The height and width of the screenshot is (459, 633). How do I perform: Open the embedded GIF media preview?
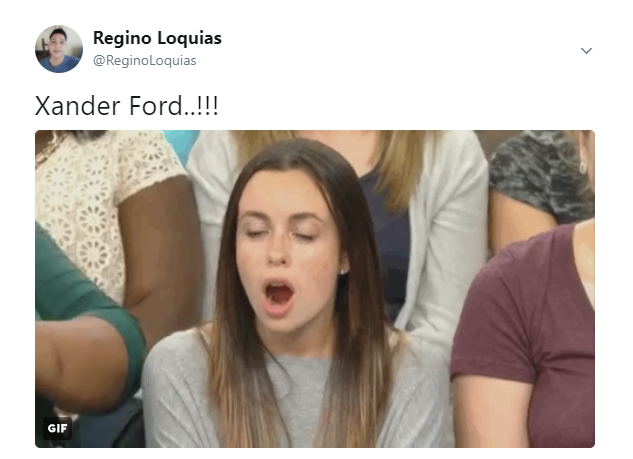(x=315, y=289)
